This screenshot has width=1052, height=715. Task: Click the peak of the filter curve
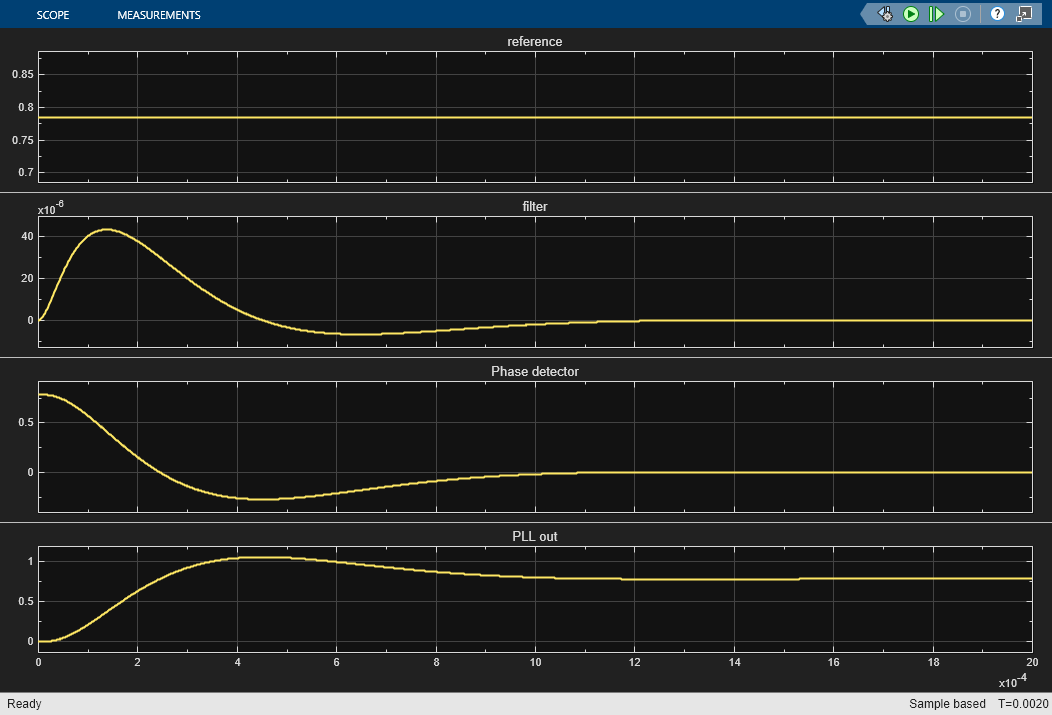[x=106, y=229]
